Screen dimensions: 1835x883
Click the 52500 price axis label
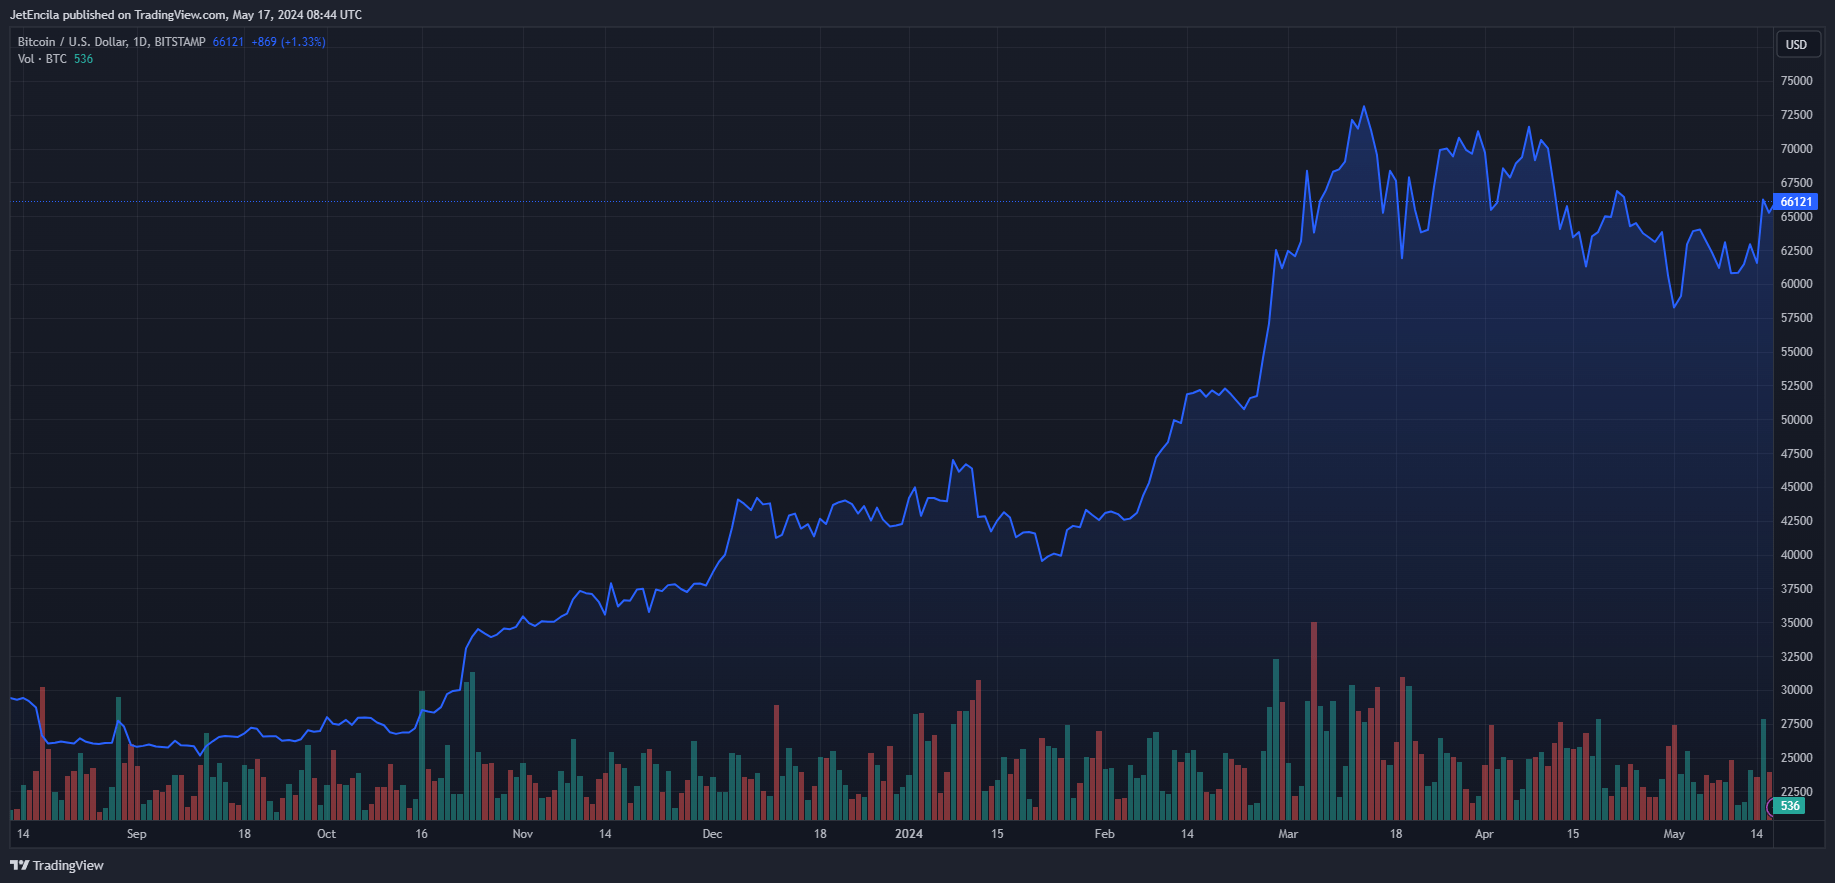pos(1796,386)
